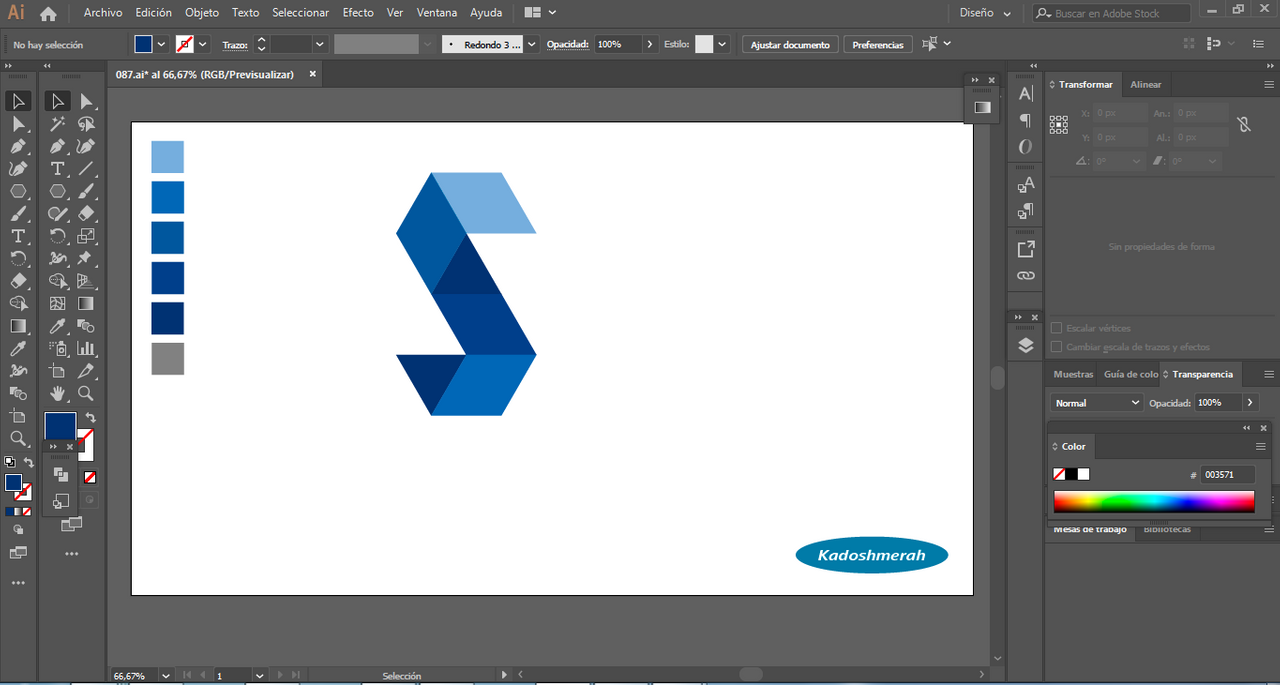Screen dimensions: 1280x685
Task: Pick a color from the spectrum bar
Action: [x=1154, y=502]
